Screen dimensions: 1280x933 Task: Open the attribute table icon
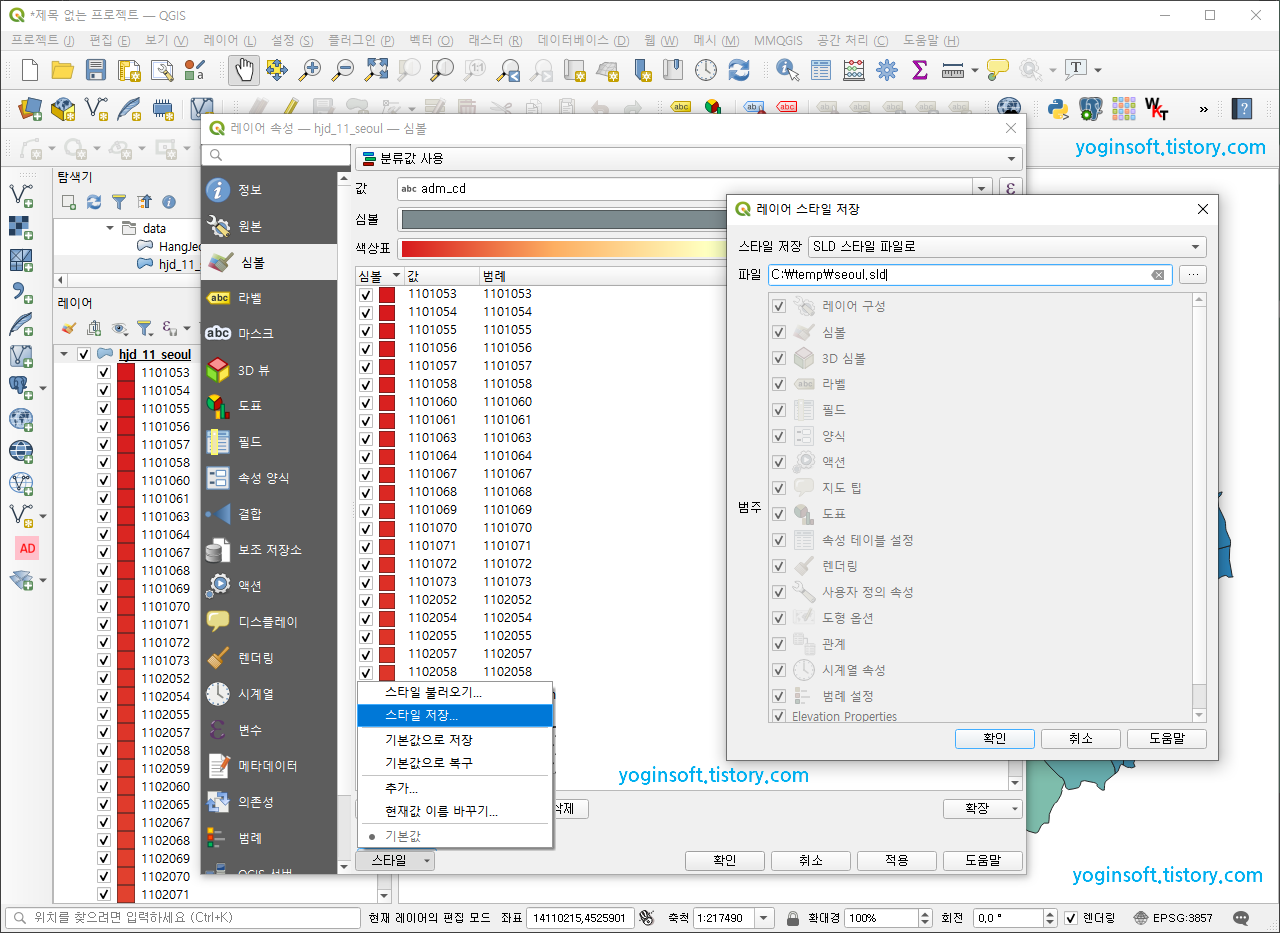(821, 70)
